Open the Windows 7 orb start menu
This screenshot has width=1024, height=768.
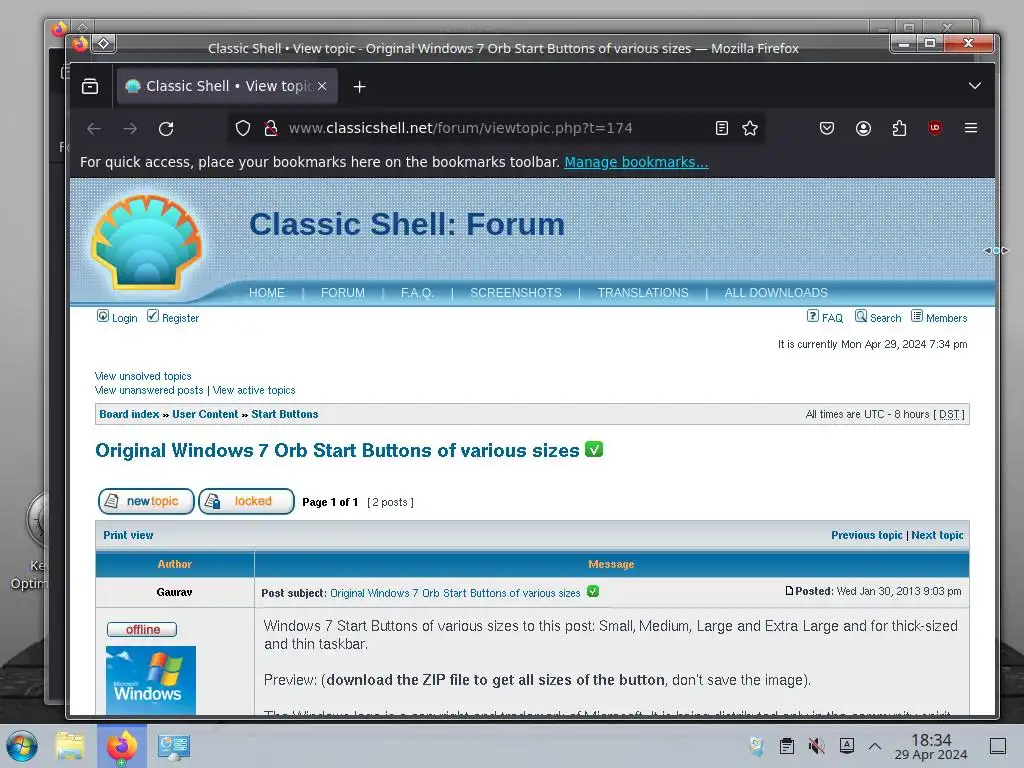22,746
